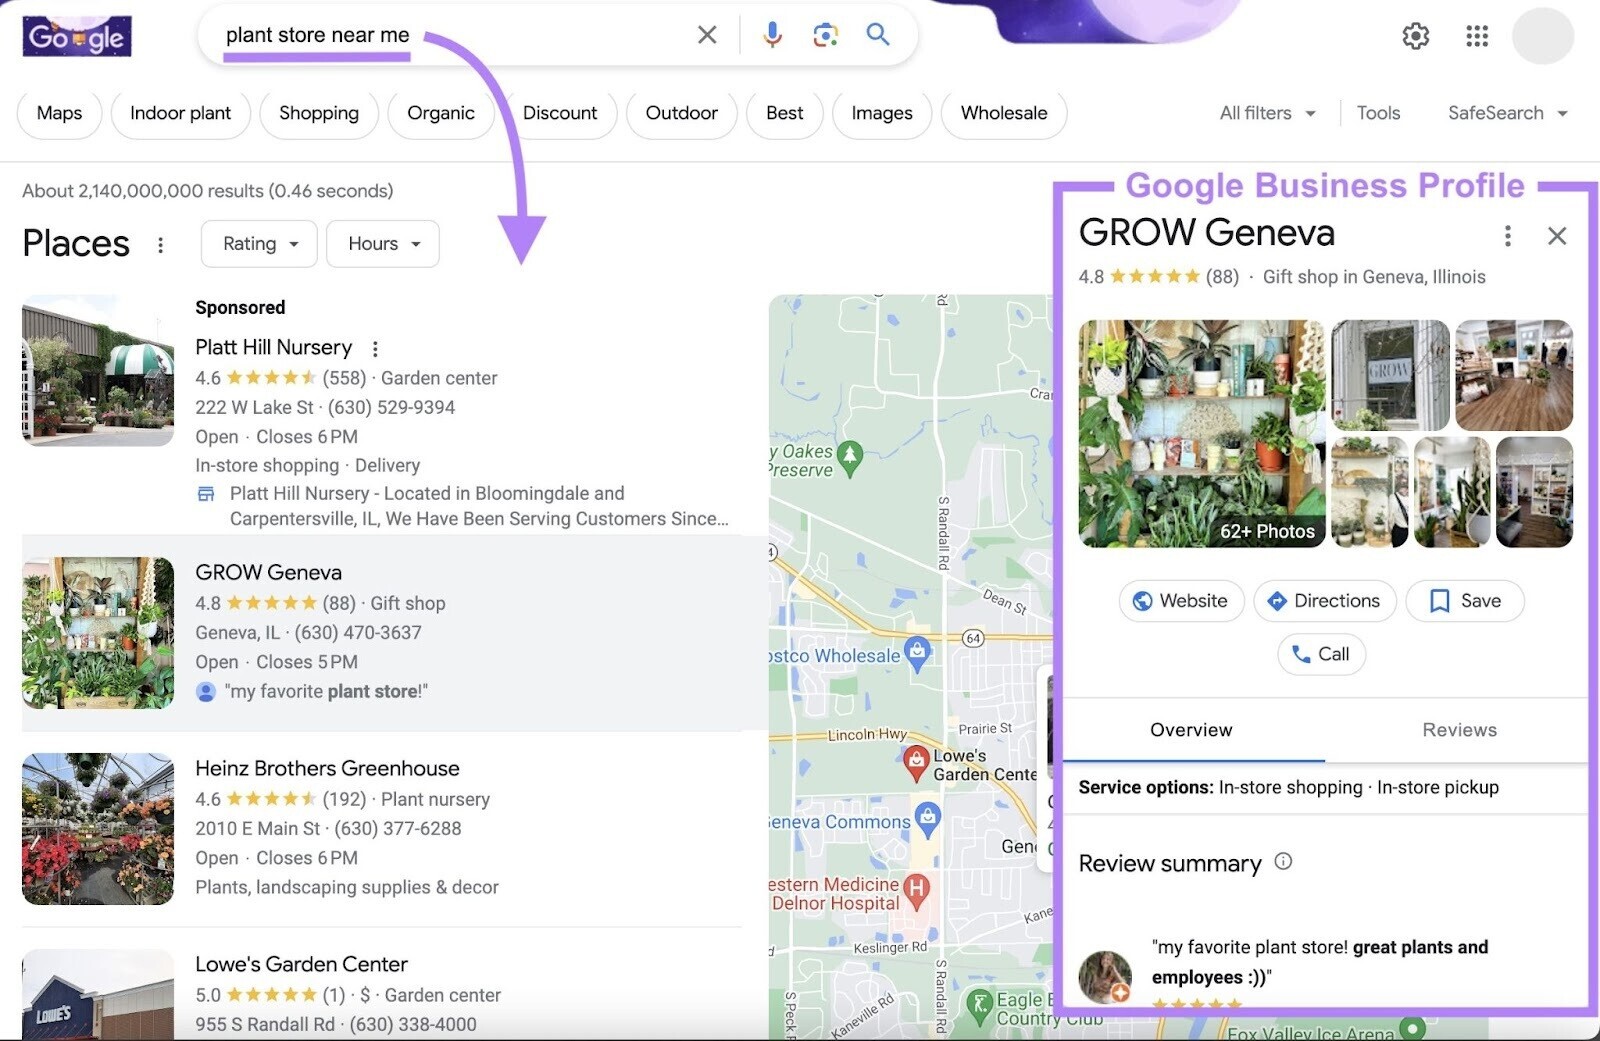The height and width of the screenshot is (1041, 1600).
Task: Click Fox Valley Ice Arena pin
Action: (1412, 1028)
